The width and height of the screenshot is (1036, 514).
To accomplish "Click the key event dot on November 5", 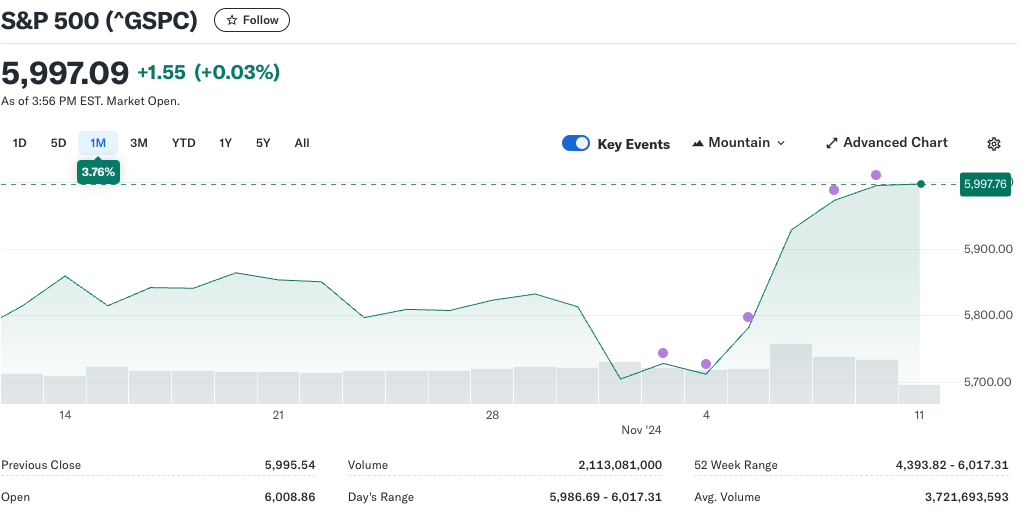I will tap(748, 317).
